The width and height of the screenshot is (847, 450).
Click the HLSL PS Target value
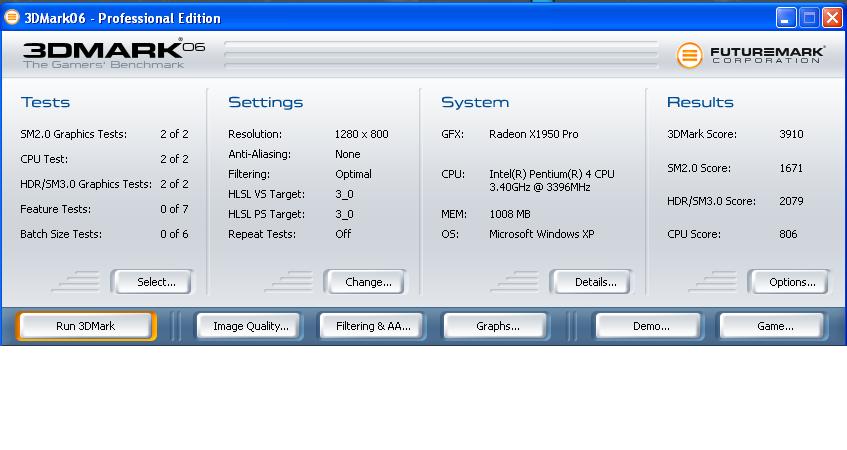(344, 214)
